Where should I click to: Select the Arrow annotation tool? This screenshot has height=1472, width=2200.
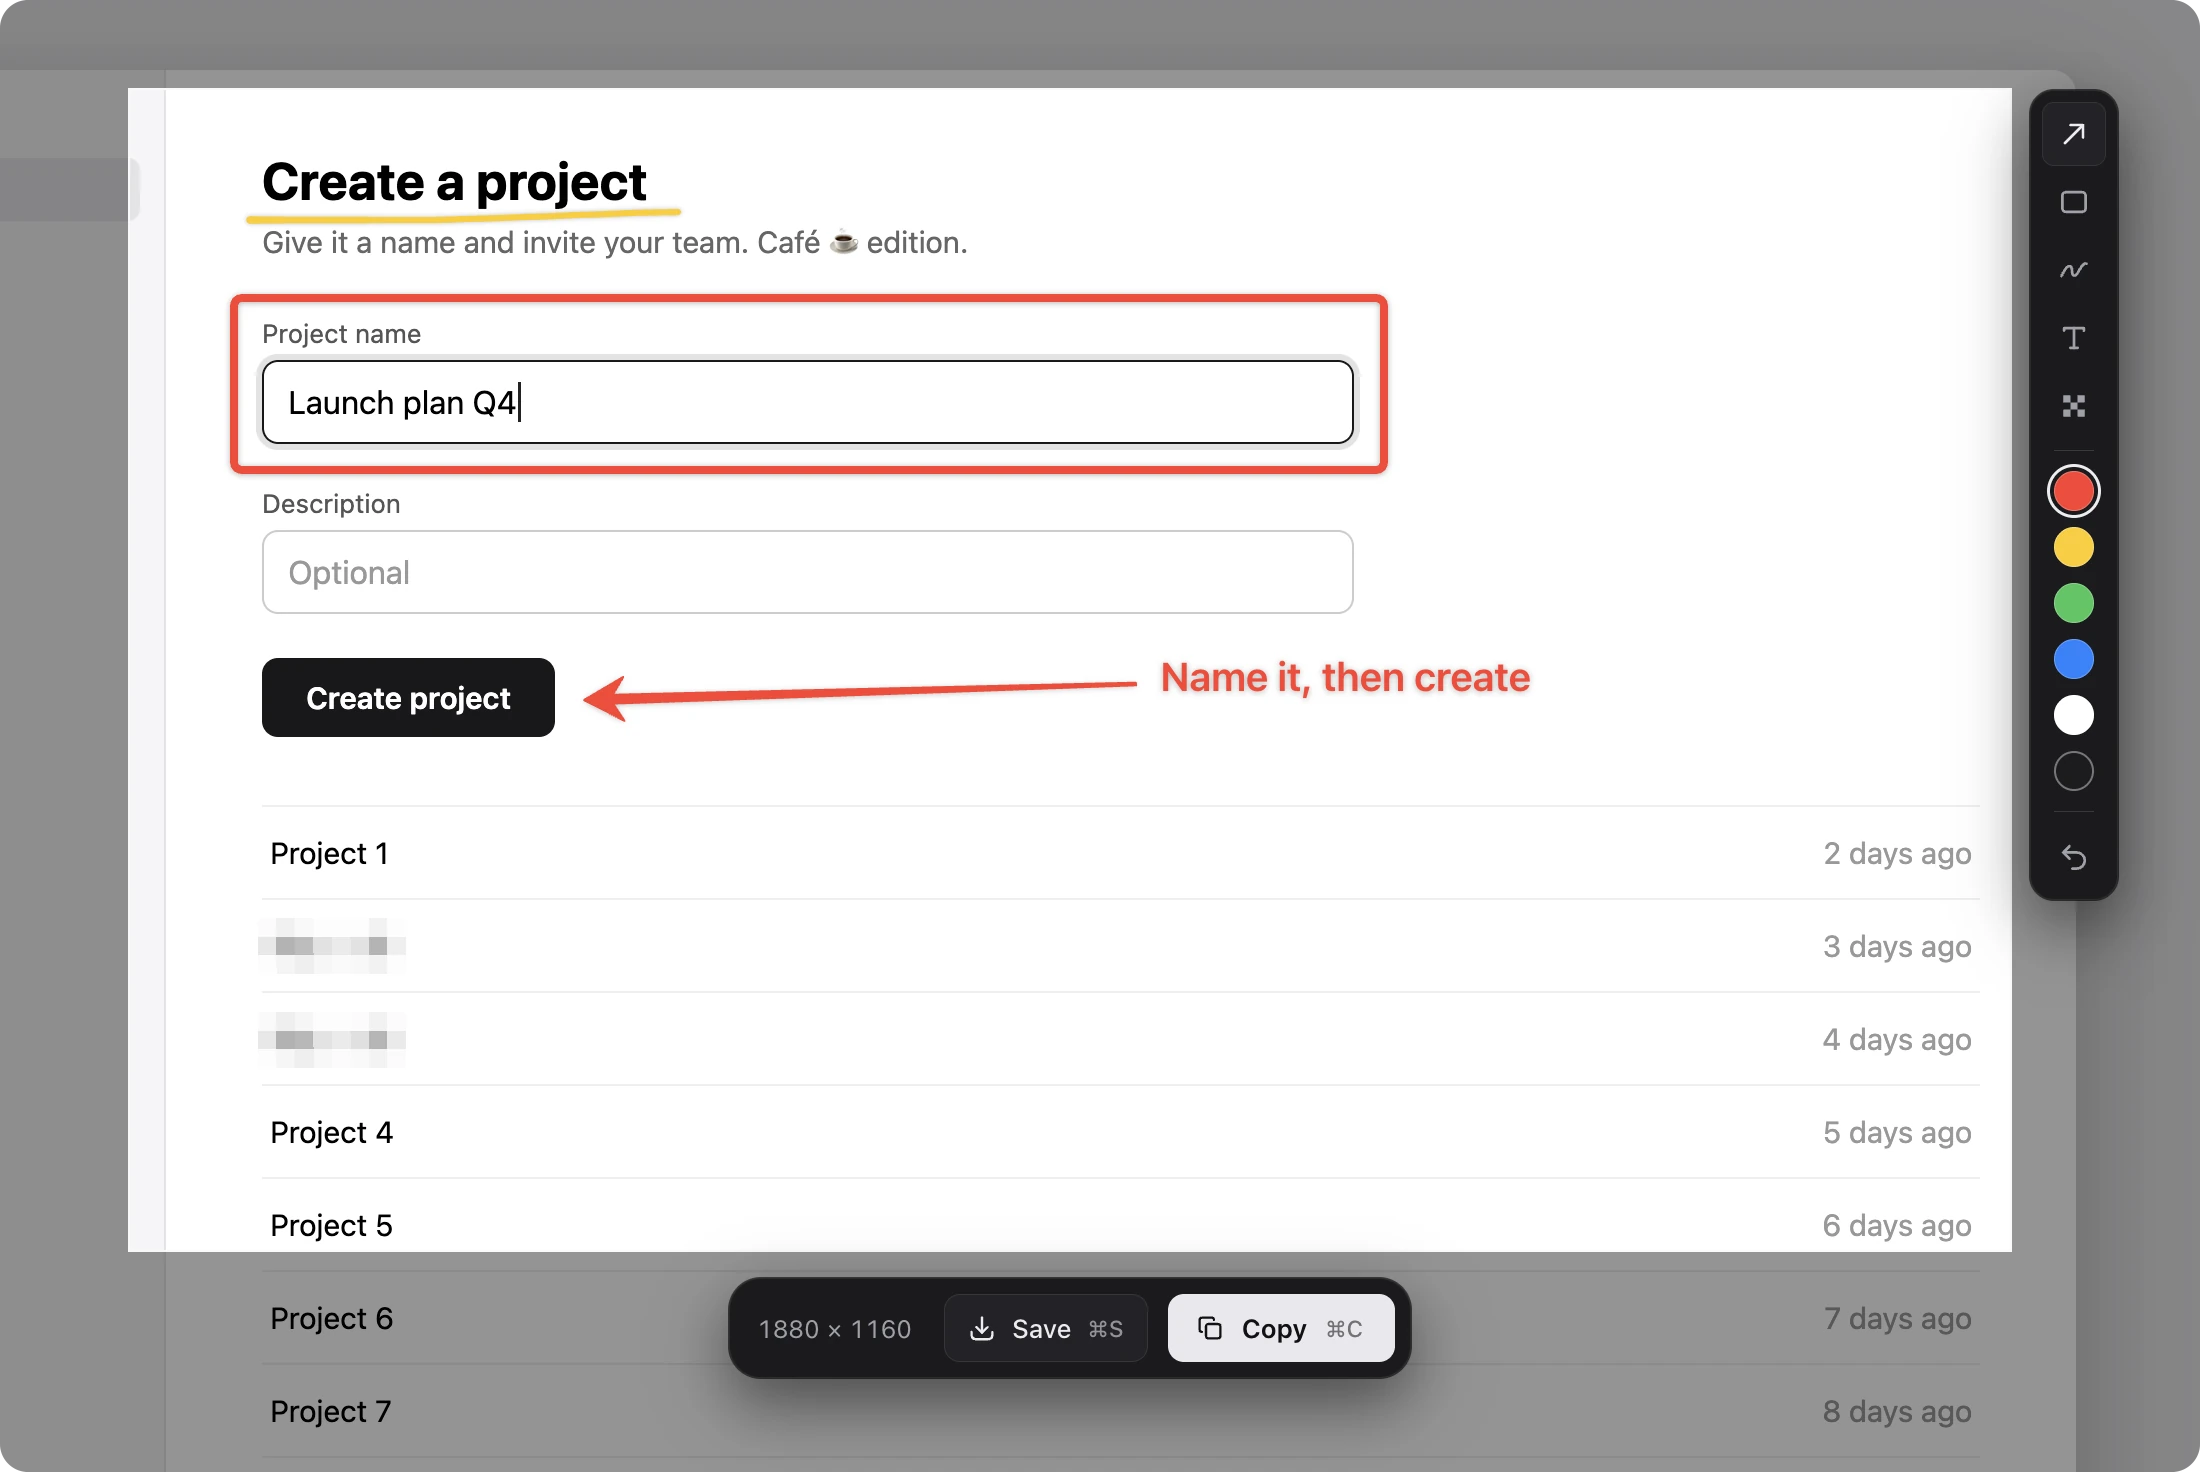point(2073,134)
